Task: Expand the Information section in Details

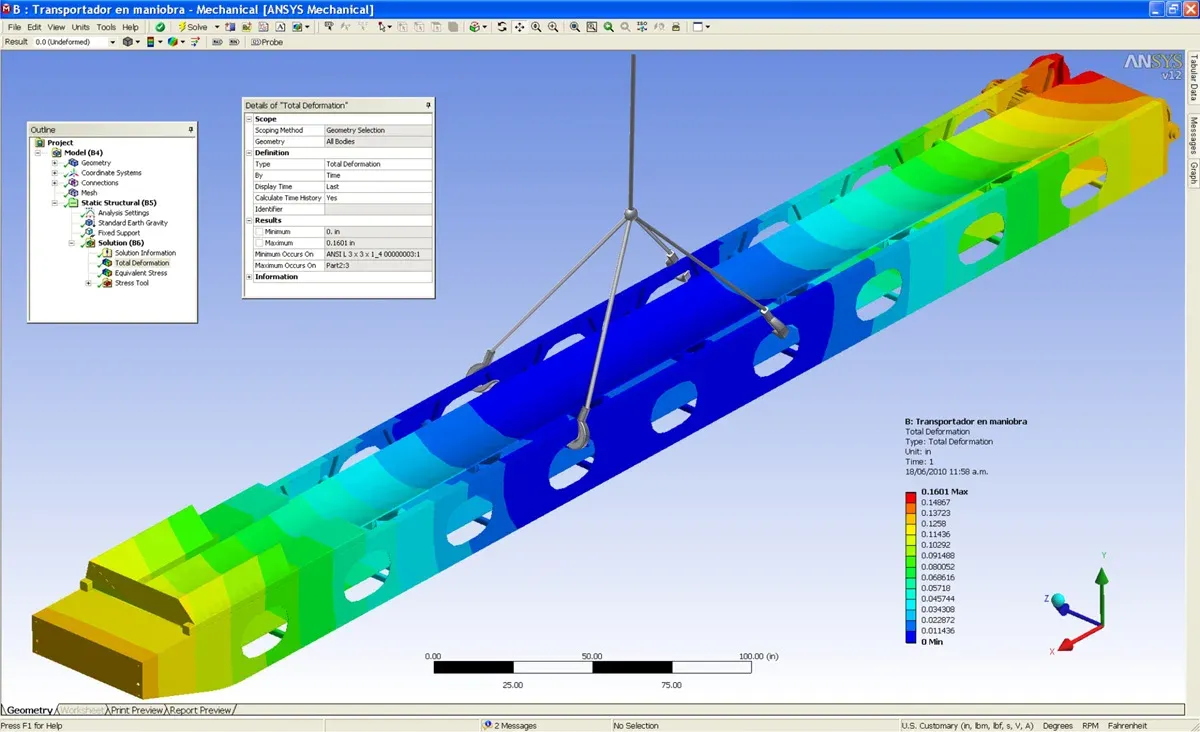Action: (x=249, y=277)
